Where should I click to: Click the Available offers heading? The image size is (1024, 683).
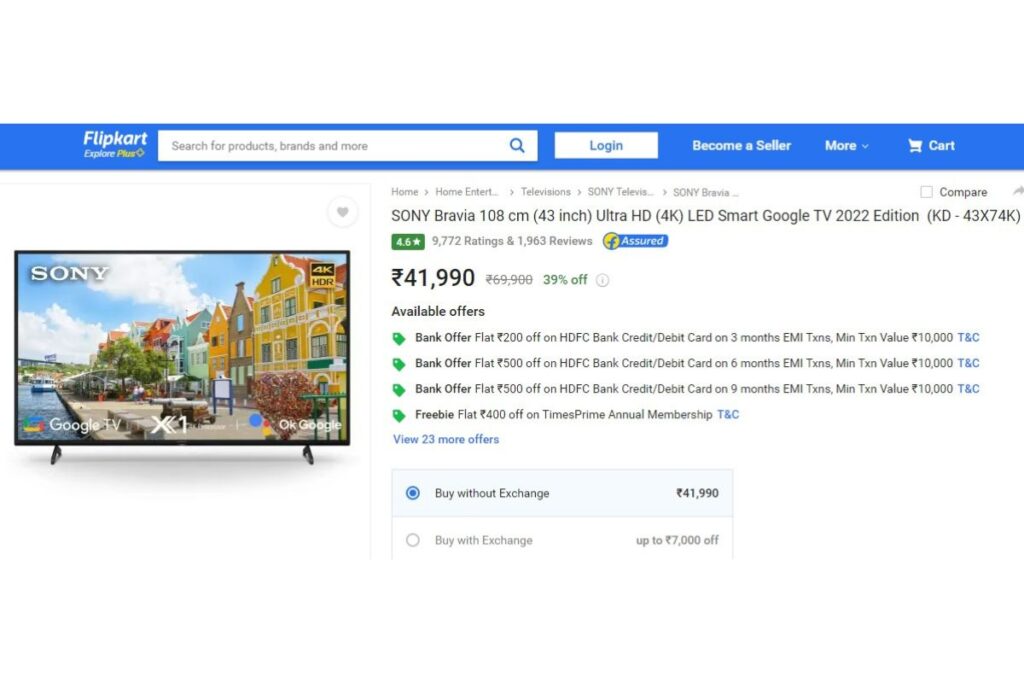point(438,311)
